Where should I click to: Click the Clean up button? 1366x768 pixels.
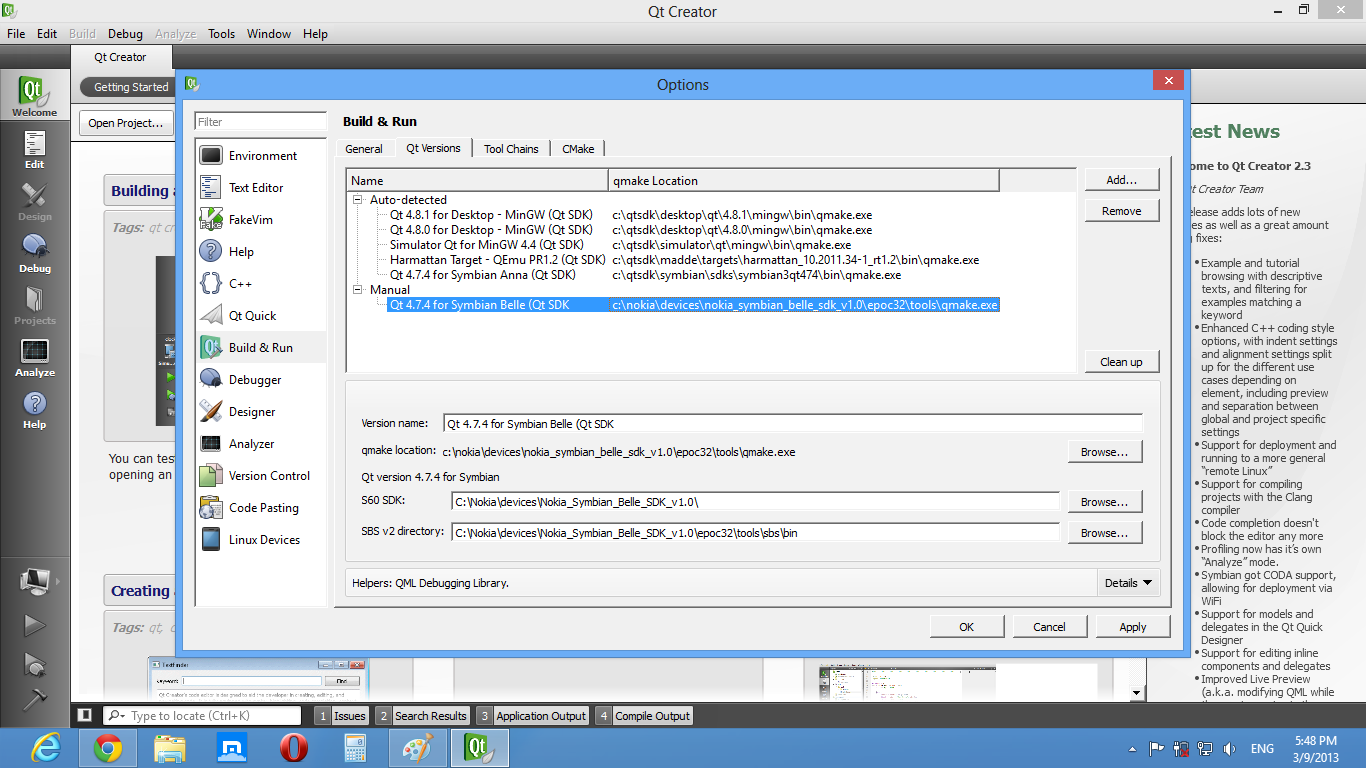(1121, 362)
